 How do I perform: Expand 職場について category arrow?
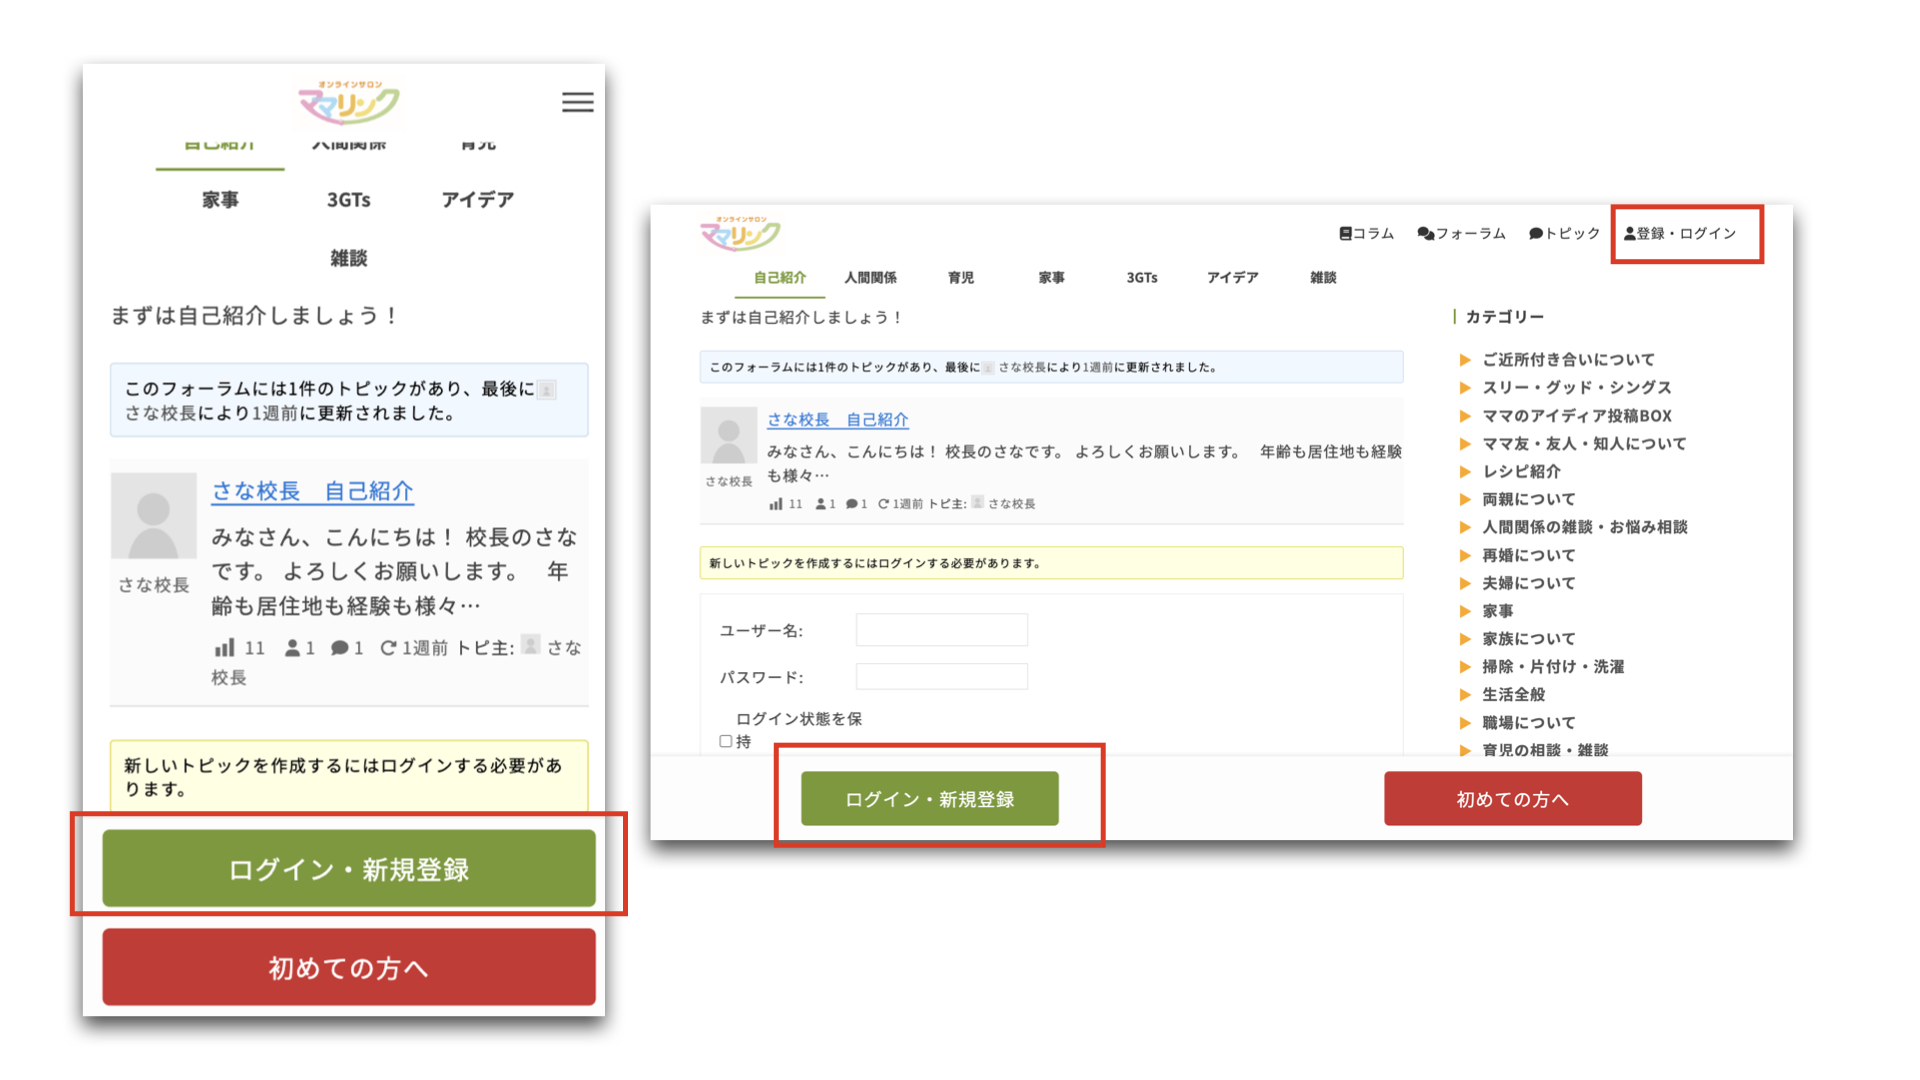click(1465, 722)
